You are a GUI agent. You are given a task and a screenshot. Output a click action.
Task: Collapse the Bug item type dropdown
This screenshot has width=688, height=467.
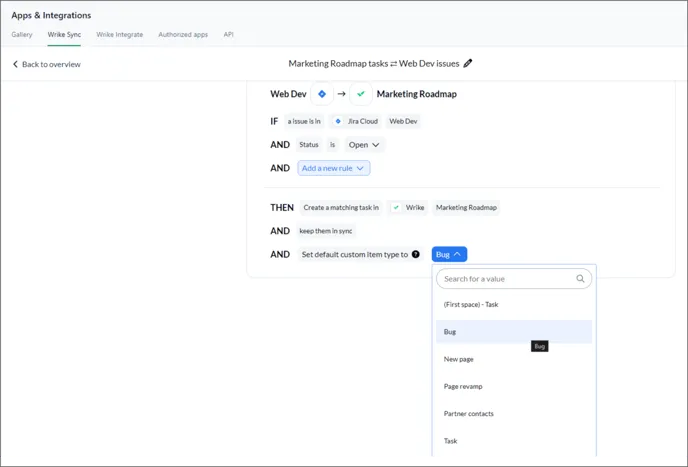point(449,254)
